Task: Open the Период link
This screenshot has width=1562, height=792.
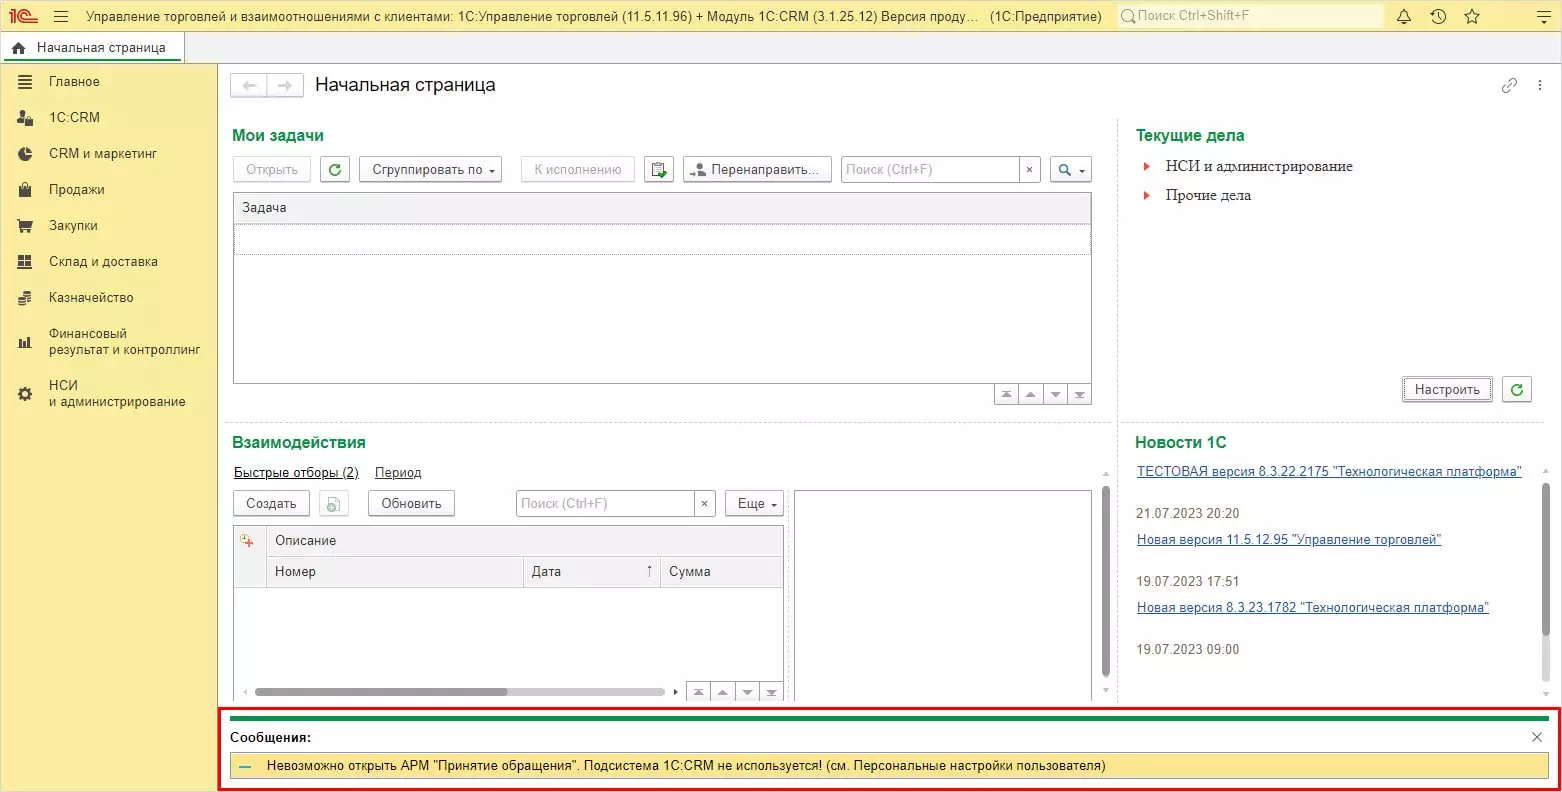Action: [398, 473]
